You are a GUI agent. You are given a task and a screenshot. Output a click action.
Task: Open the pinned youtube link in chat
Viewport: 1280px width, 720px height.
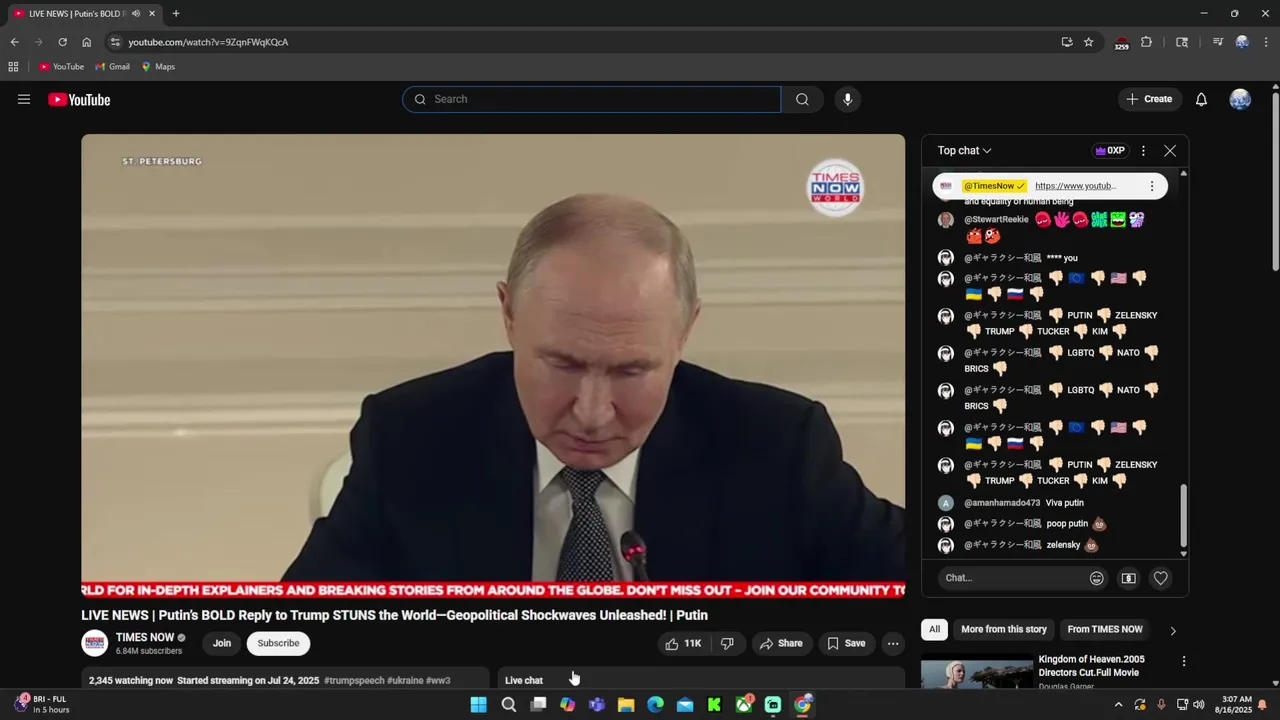click(1076, 186)
